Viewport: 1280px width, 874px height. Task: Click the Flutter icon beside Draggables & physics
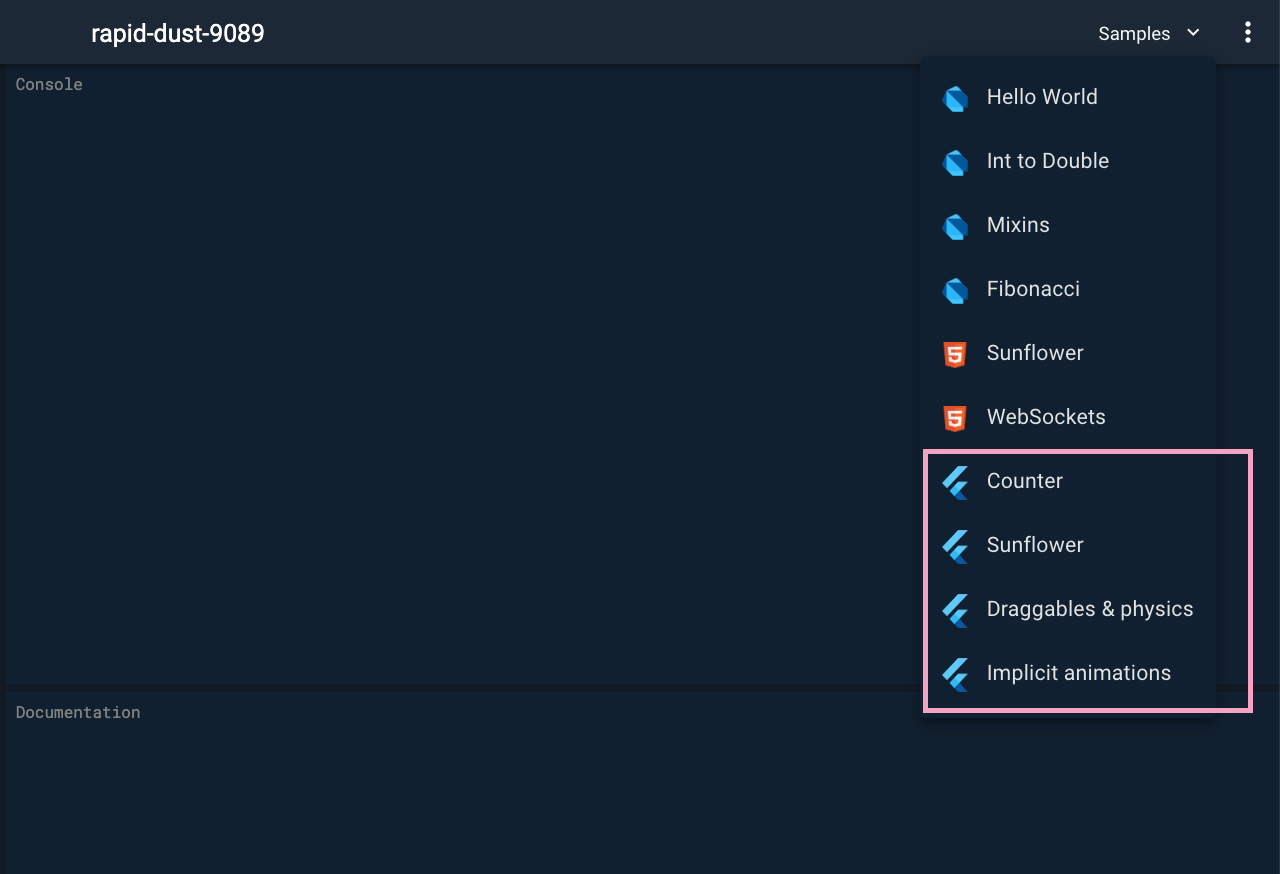955,610
